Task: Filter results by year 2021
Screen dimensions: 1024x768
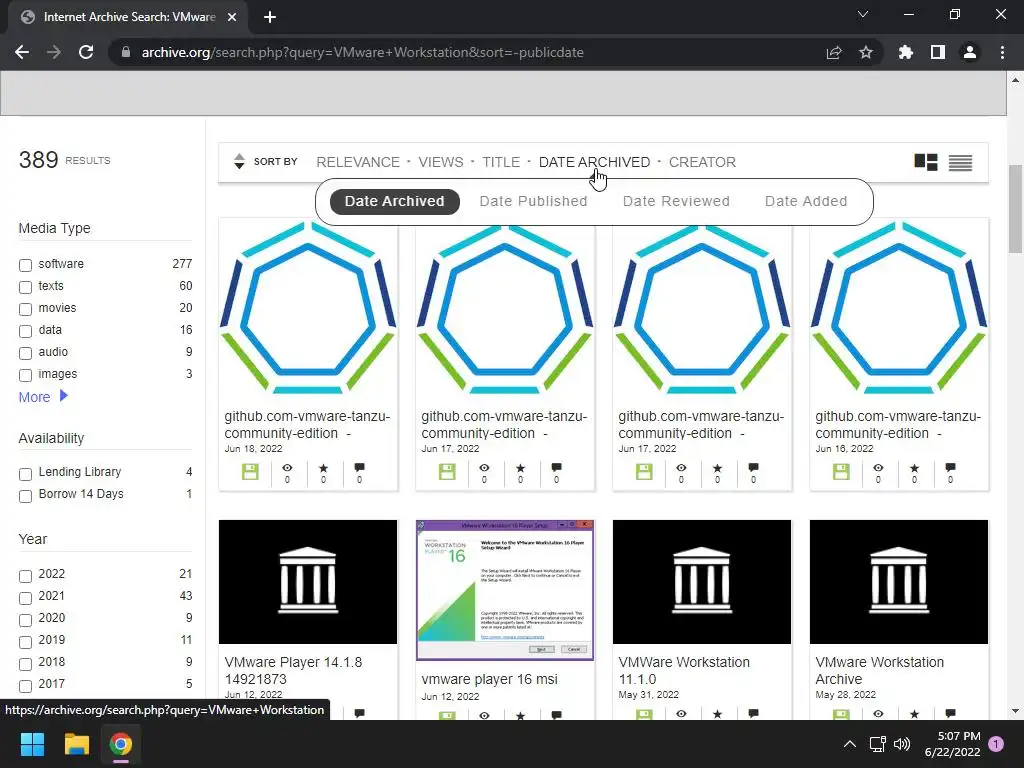Action: pos(25,598)
